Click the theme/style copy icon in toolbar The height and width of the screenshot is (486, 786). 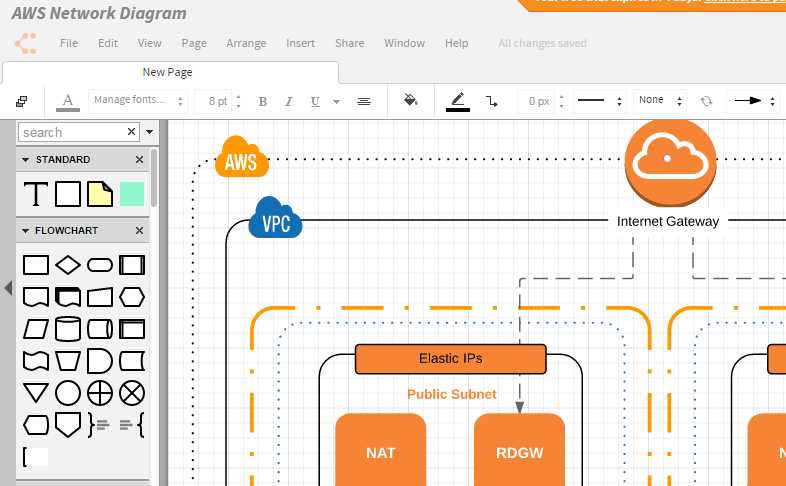pos(22,102)
